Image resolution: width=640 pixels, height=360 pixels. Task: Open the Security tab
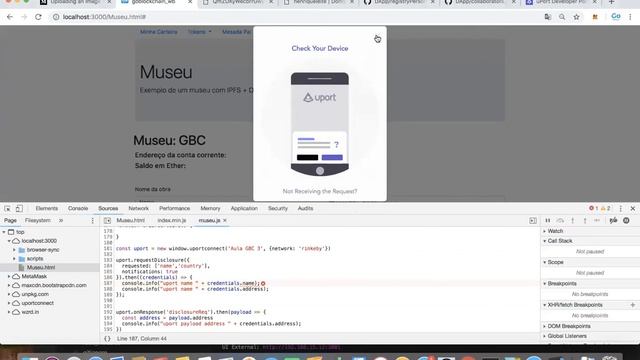(x=278, y=209)
